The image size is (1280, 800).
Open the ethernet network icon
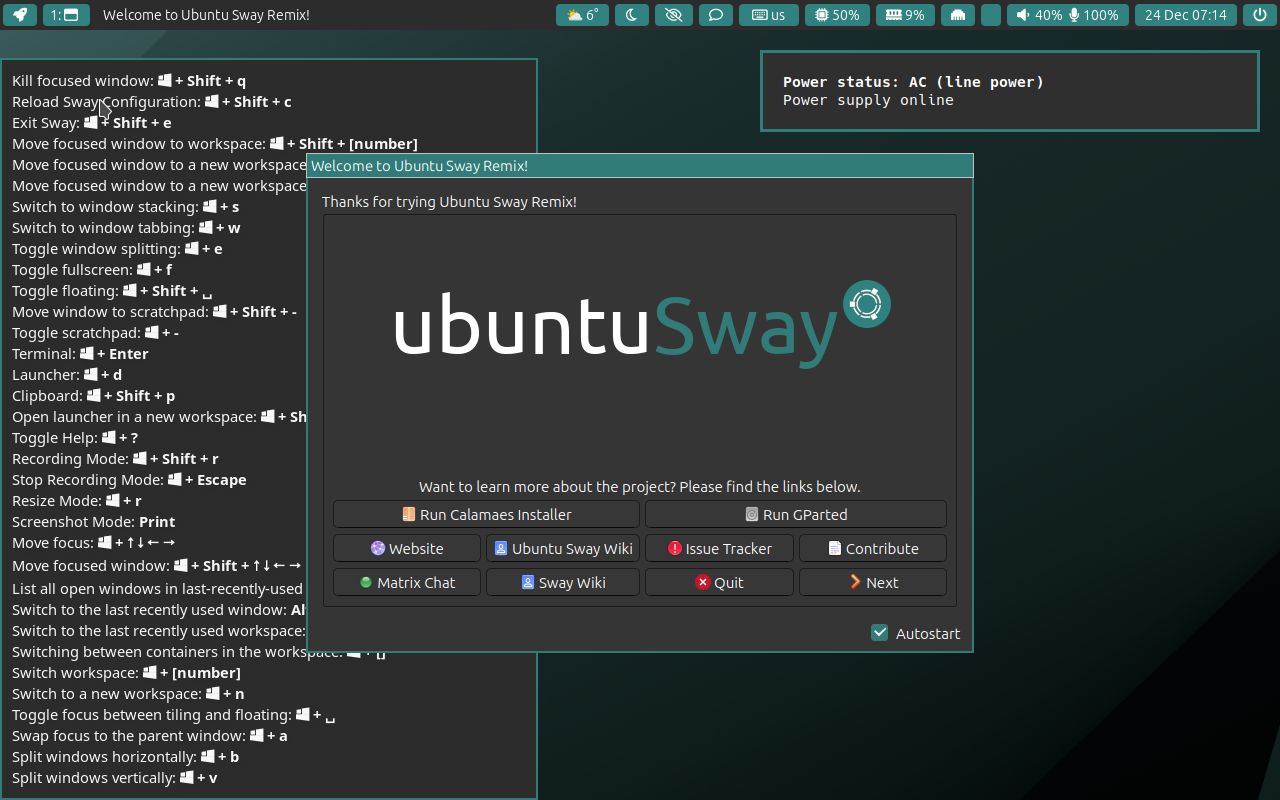tap(957, 15)
